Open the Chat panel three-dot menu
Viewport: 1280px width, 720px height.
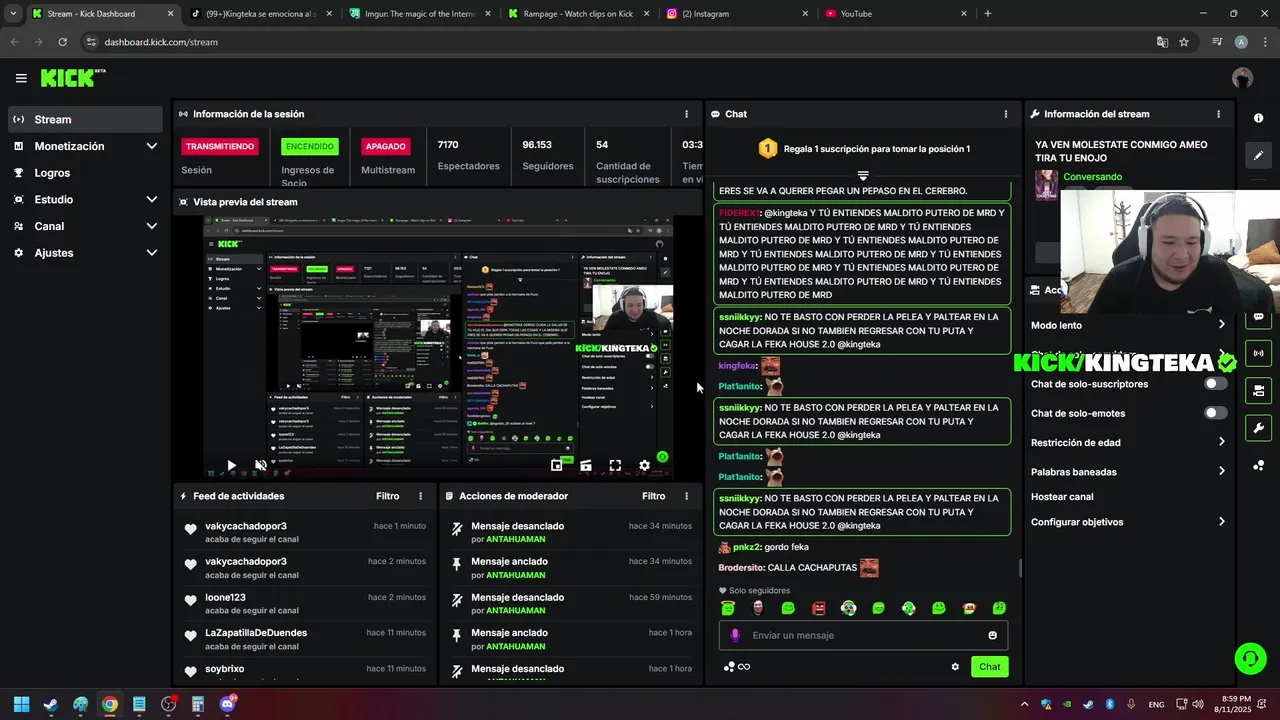point(1006,114)
